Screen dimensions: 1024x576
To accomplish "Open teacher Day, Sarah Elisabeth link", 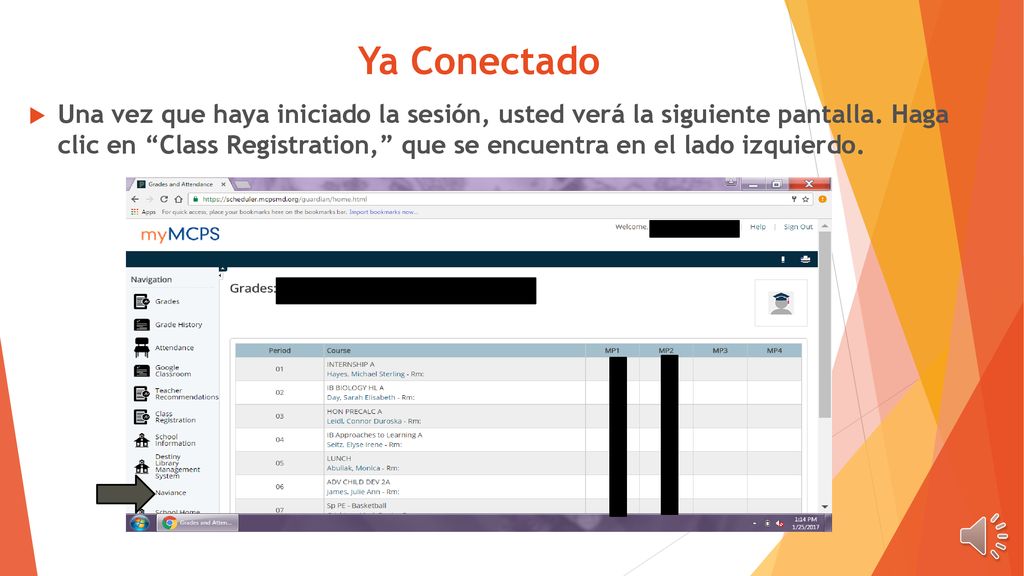I will tap(360, 397).
